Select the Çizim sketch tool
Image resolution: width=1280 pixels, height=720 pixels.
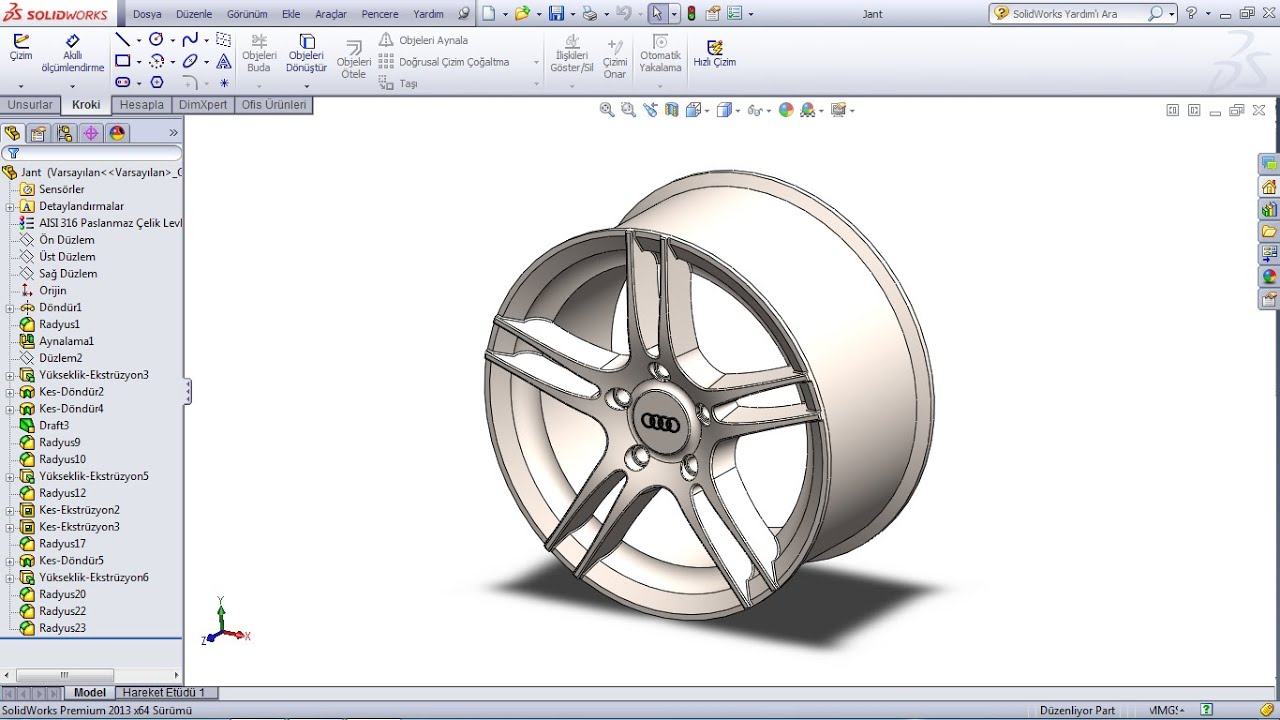tap(21, 48)
